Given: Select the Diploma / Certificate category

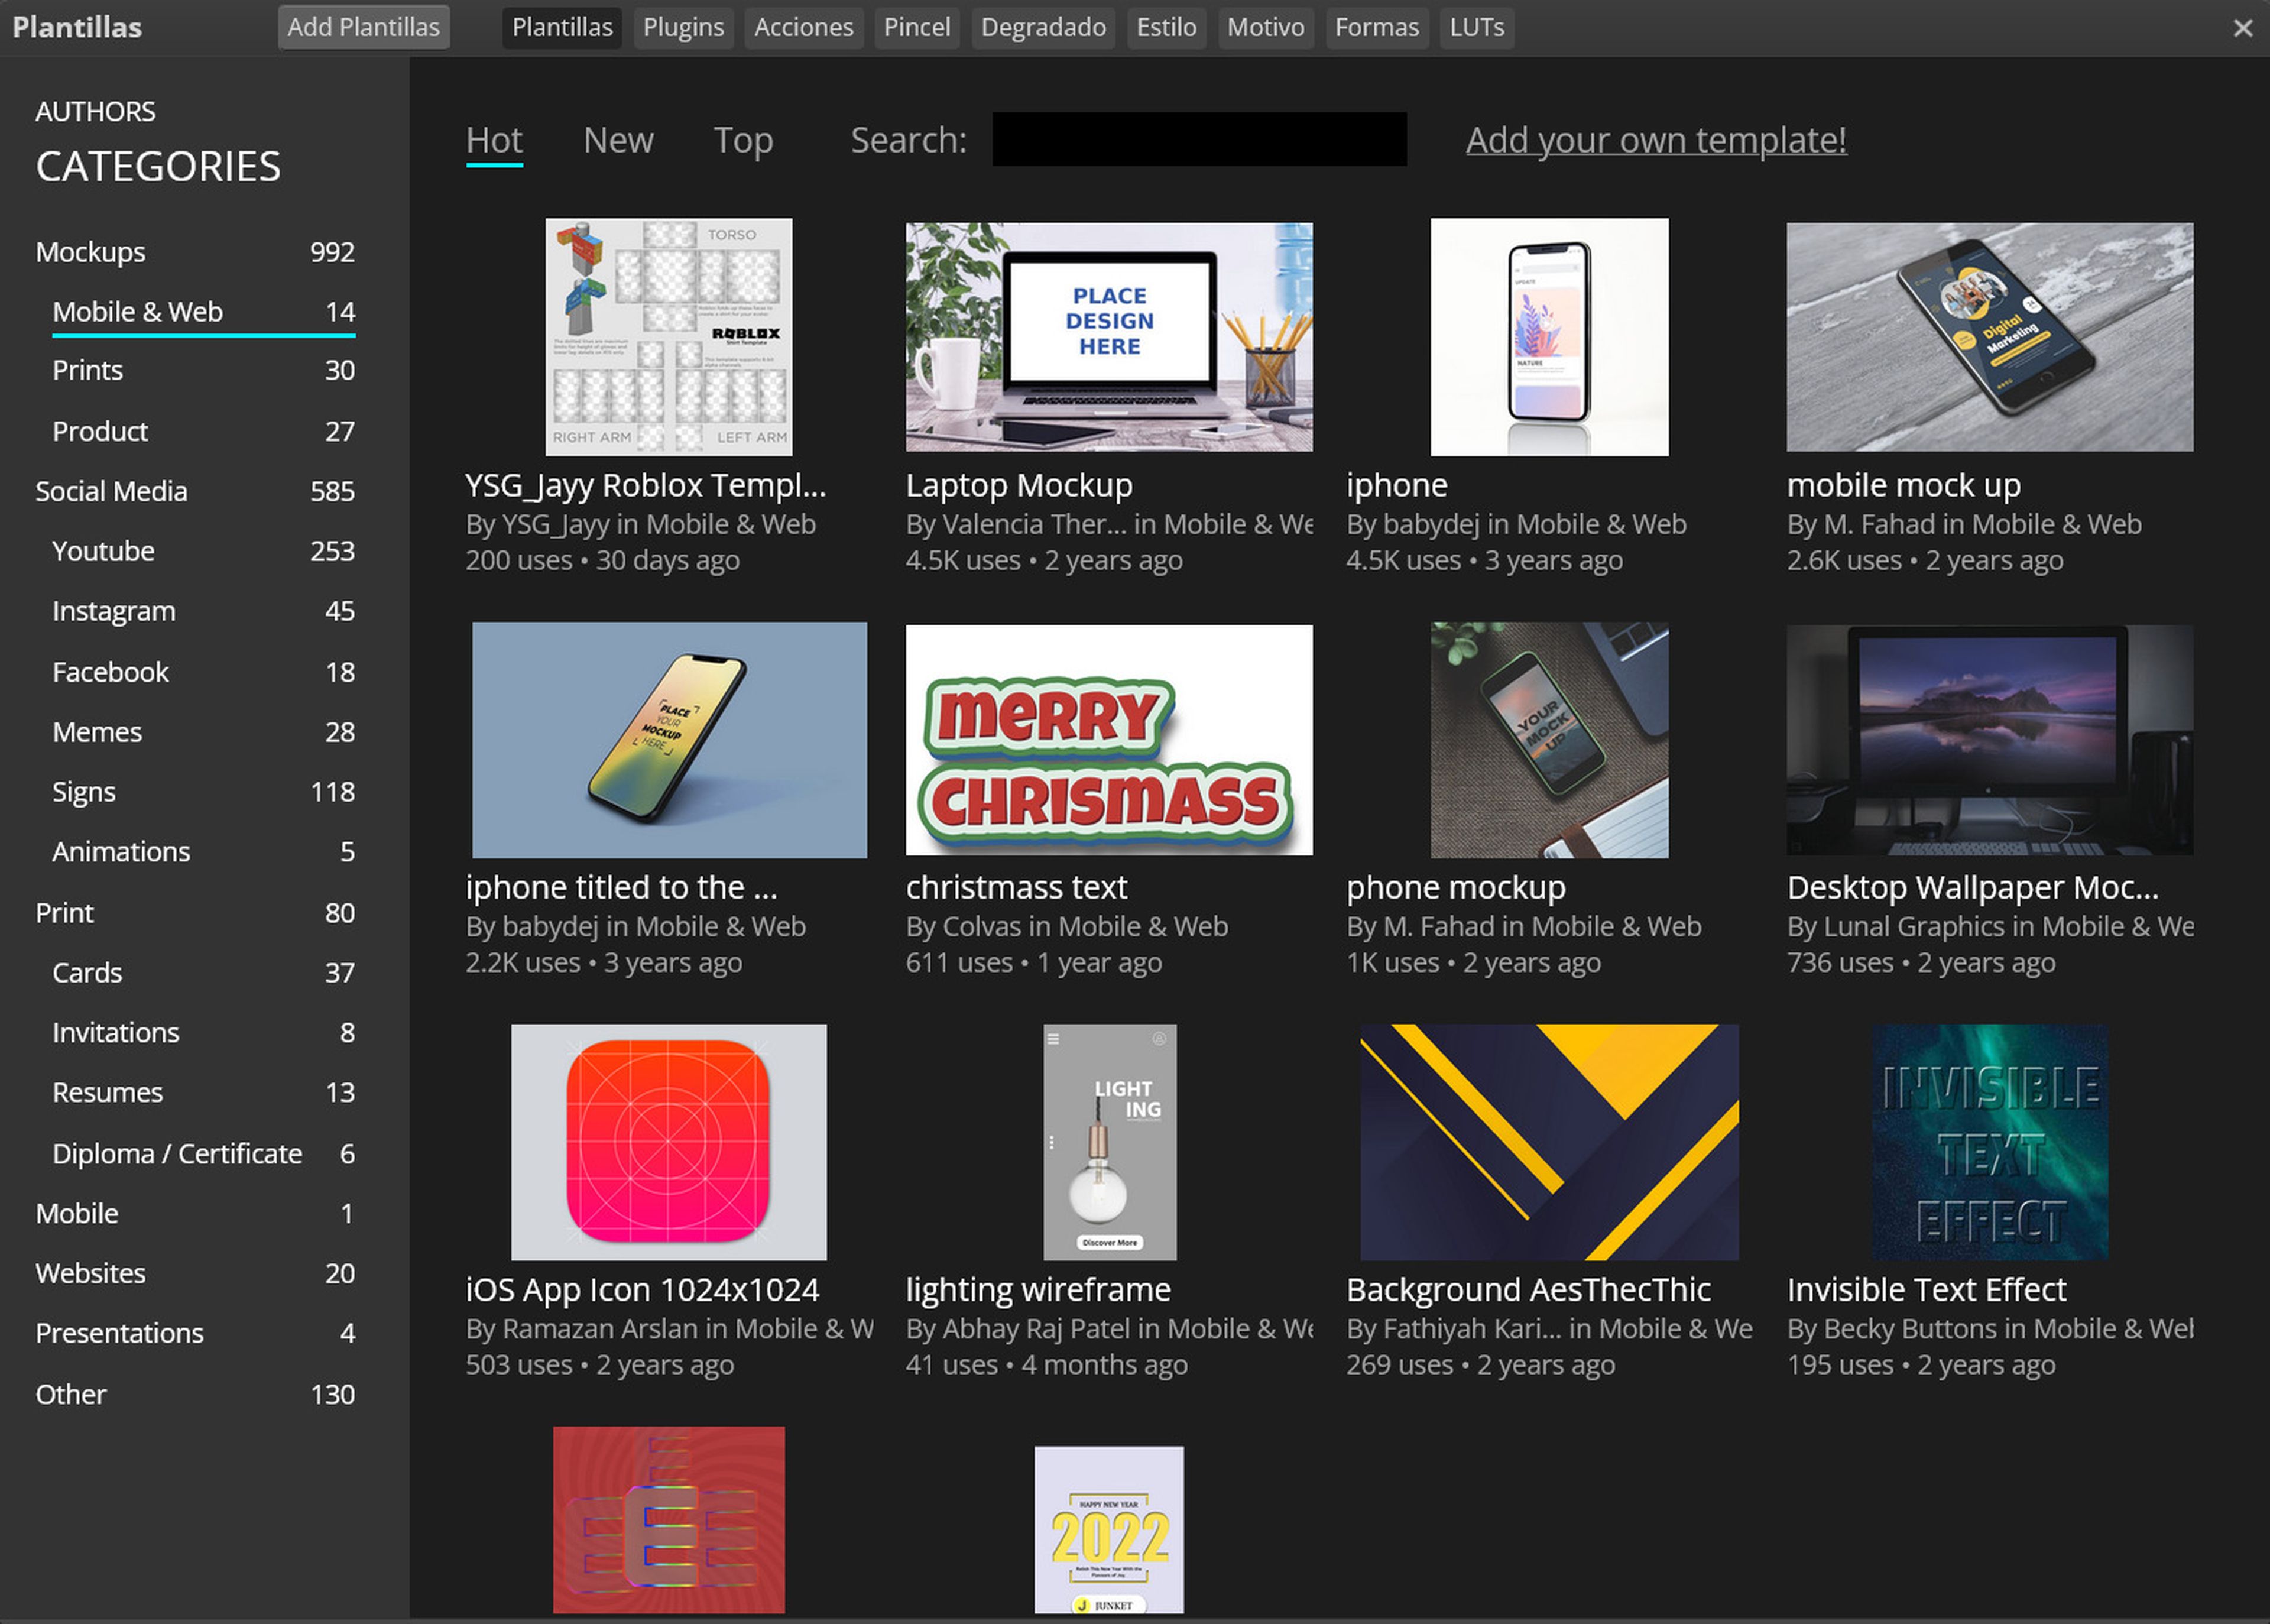Looking at the screenshot, I should 177,1153.
